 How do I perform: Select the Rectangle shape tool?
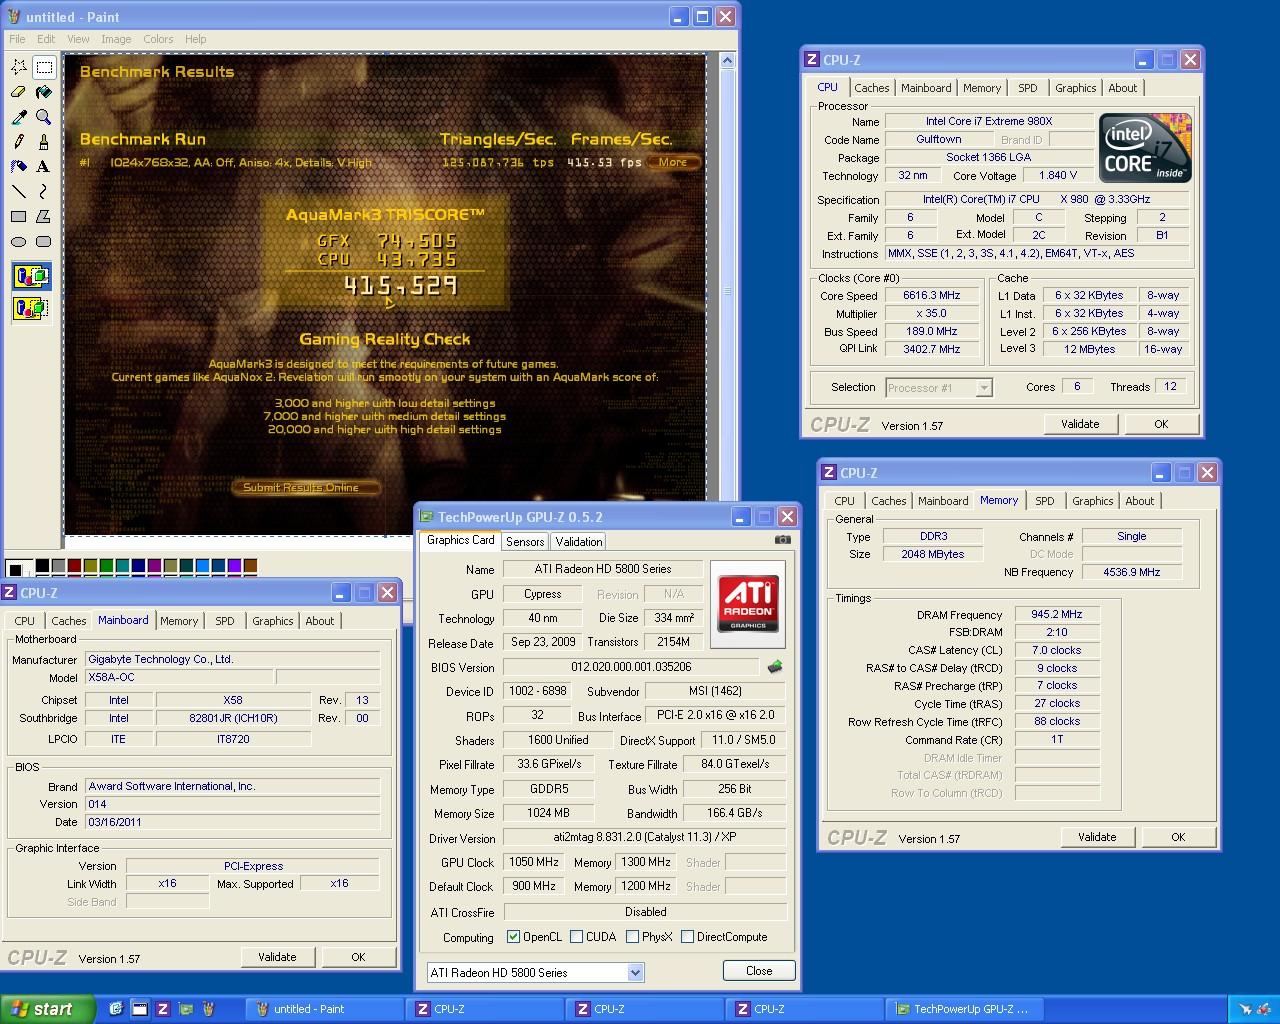point(19,216)
